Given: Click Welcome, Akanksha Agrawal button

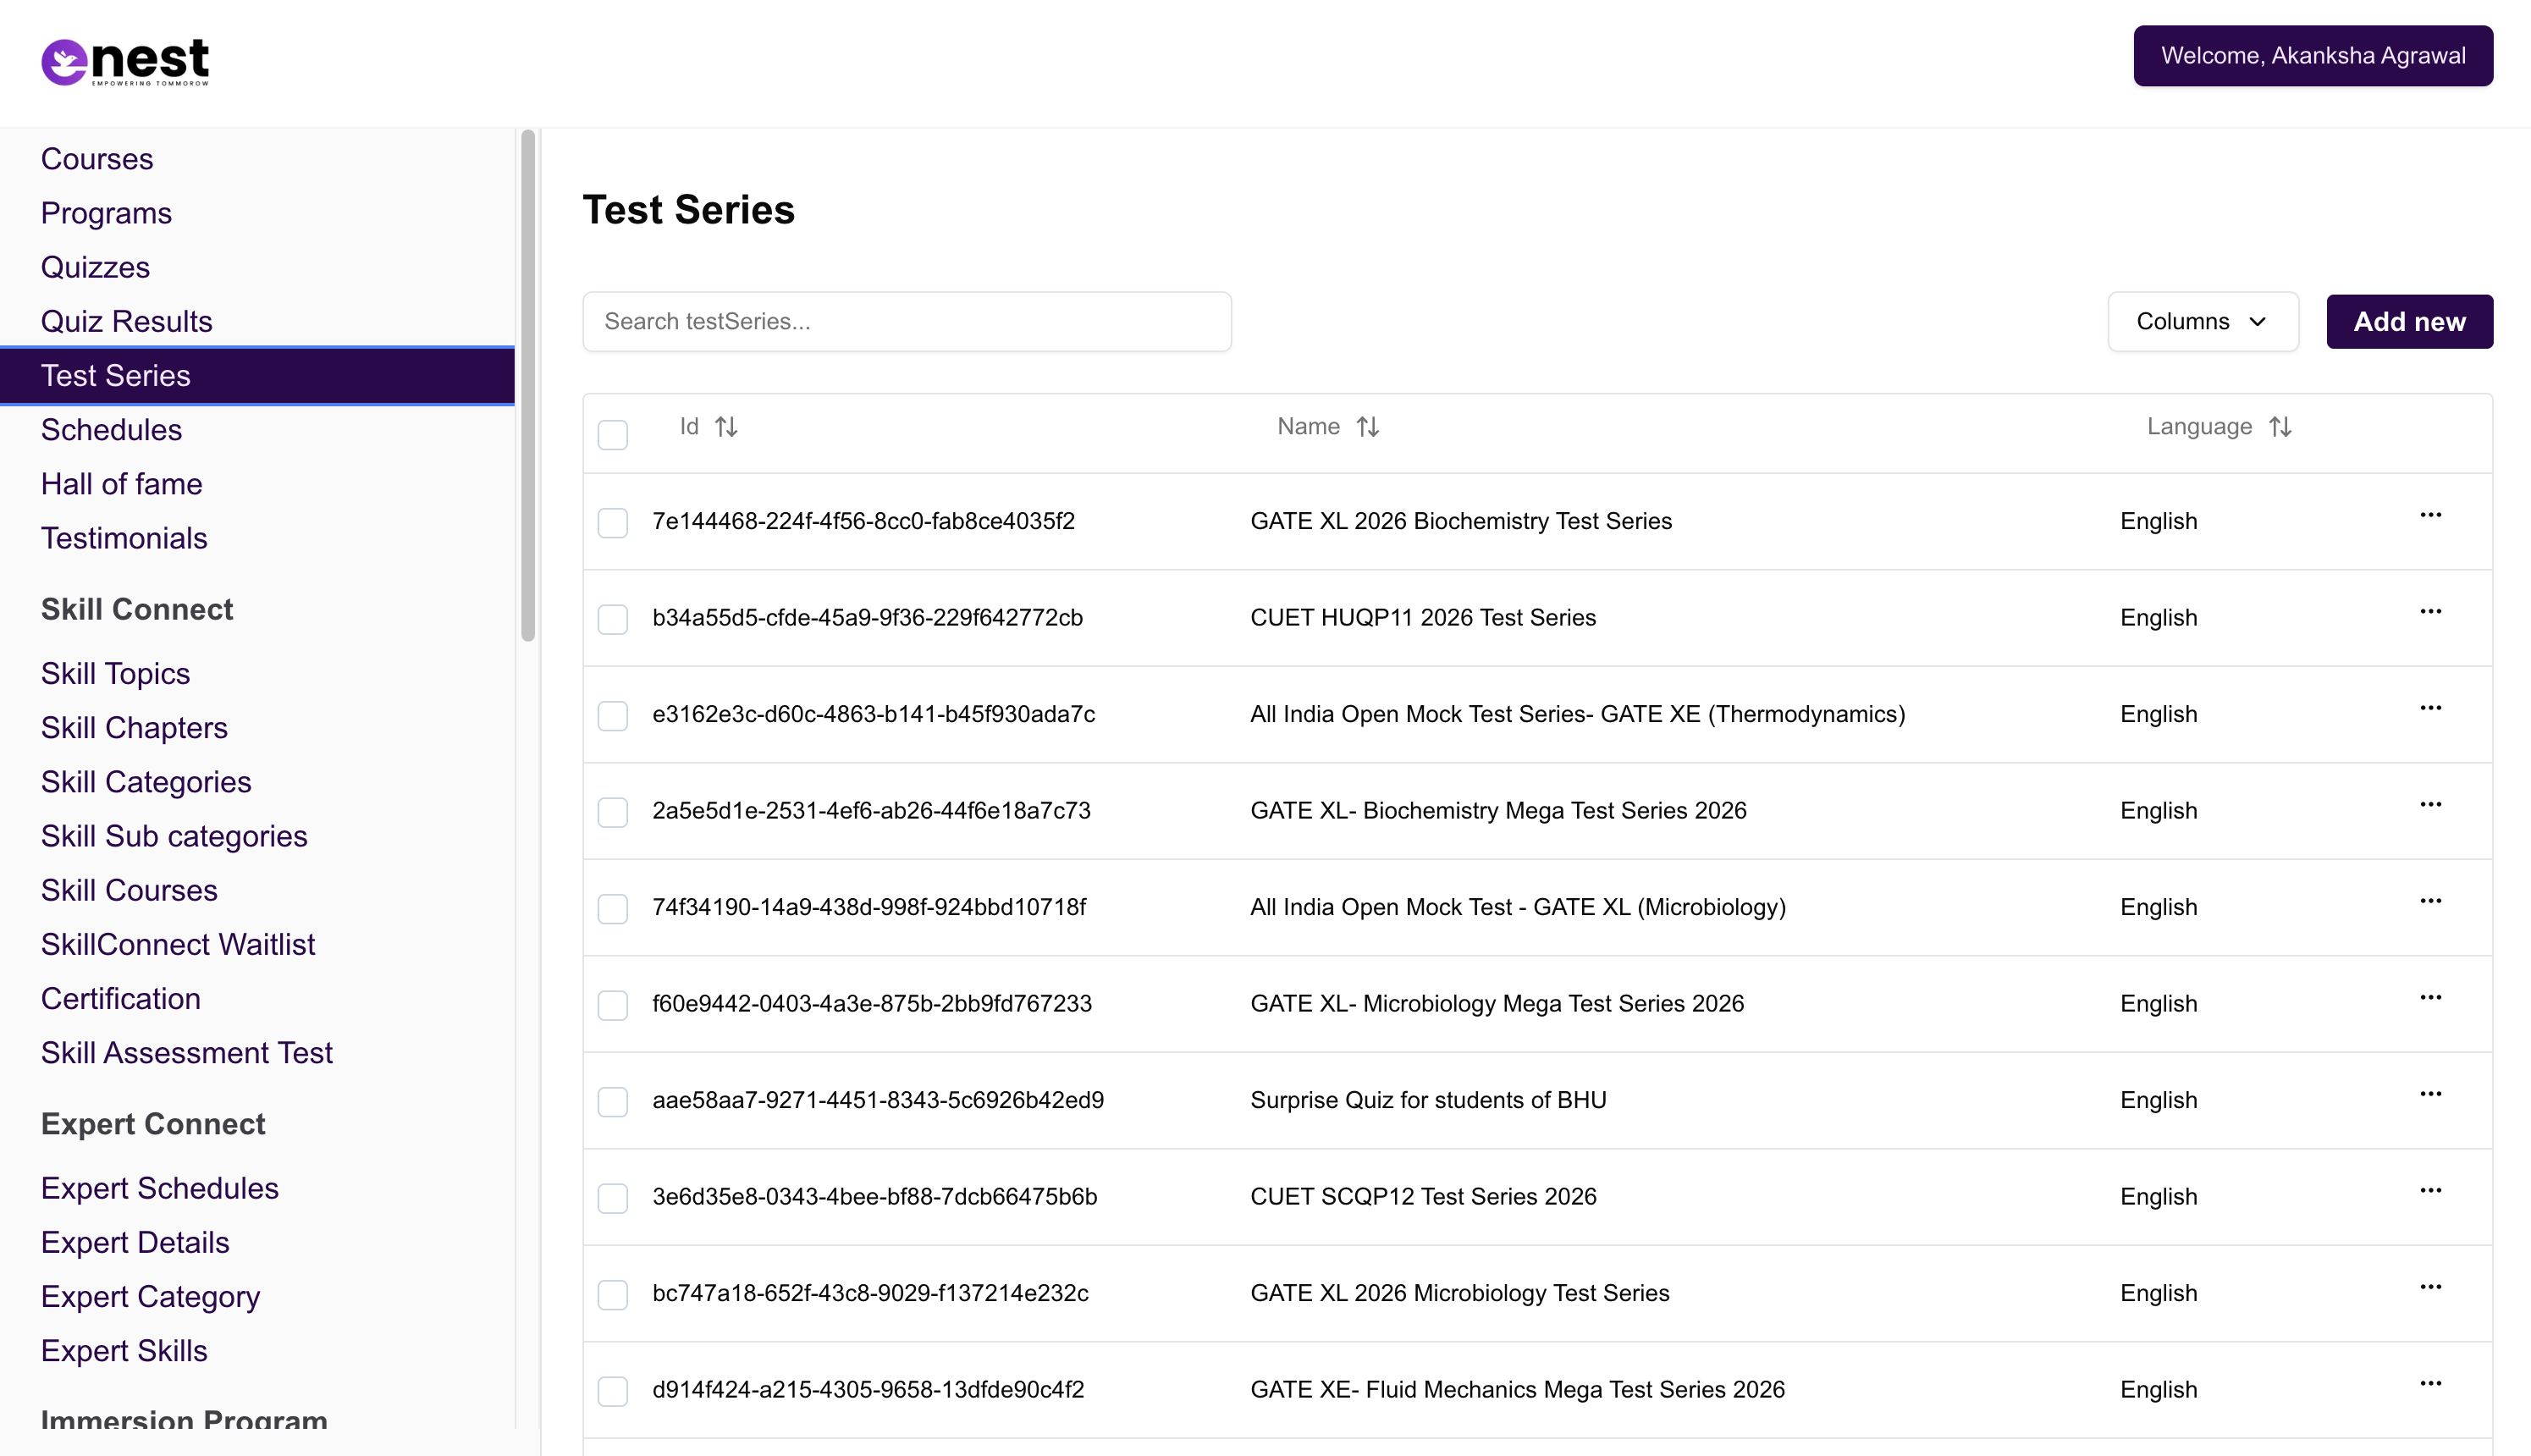Looking at the screenshot, I should (2313, 56).
